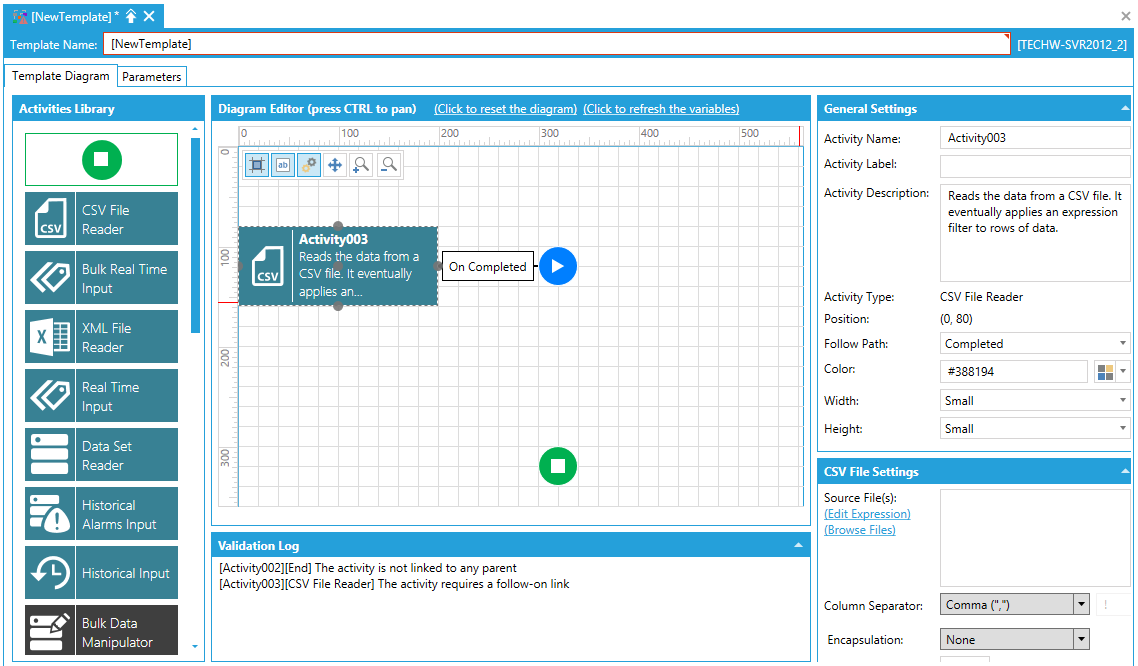Image resolution: width=1138 pixels, height=666 pixels.
Task: Toggle the grid display button in diagram toolbar
Action: (x=257, y=165)
